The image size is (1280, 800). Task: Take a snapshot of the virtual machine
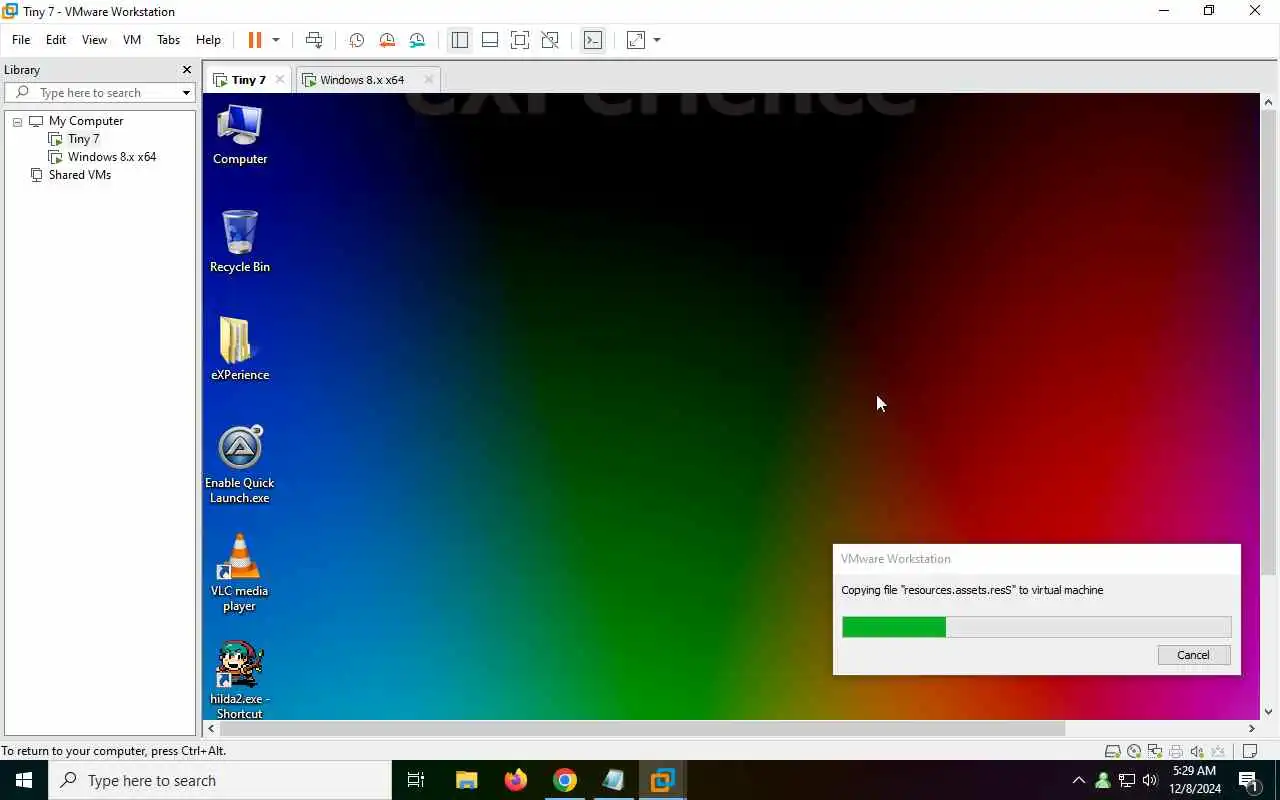pyautogui.click(x=356, y=40)
